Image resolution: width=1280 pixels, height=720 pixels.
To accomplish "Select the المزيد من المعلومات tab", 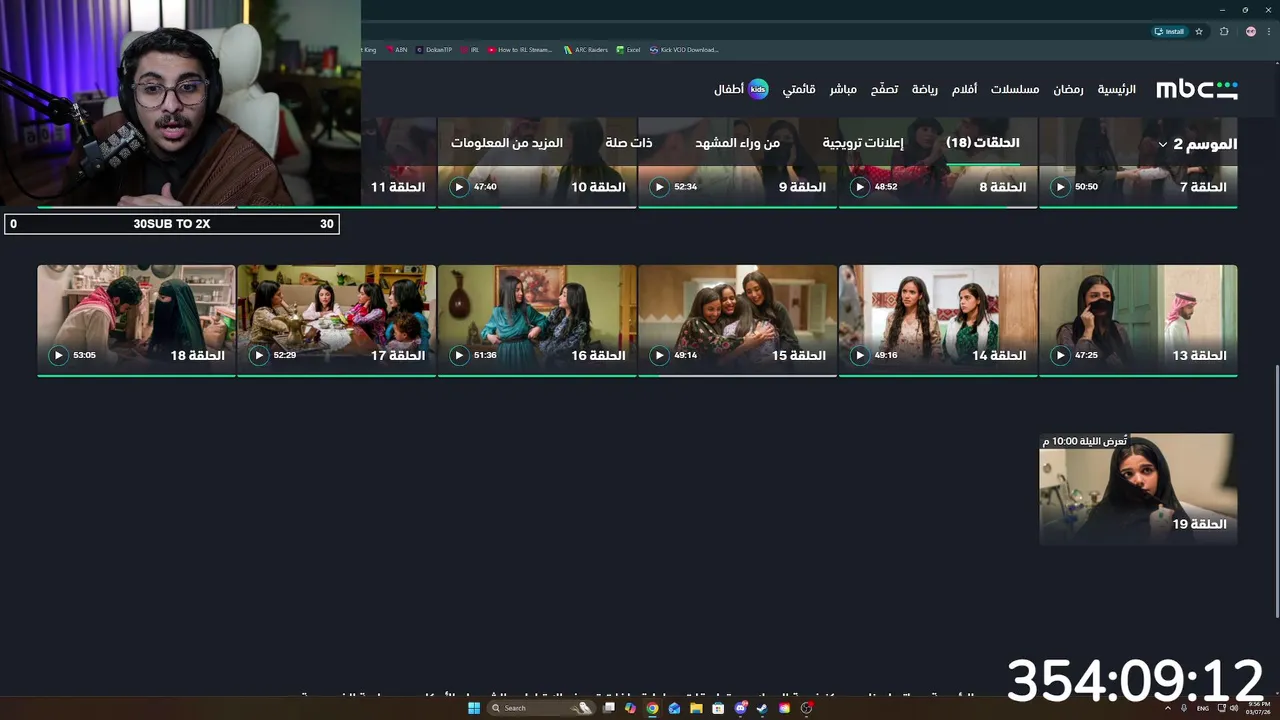I will coord(507,143).
